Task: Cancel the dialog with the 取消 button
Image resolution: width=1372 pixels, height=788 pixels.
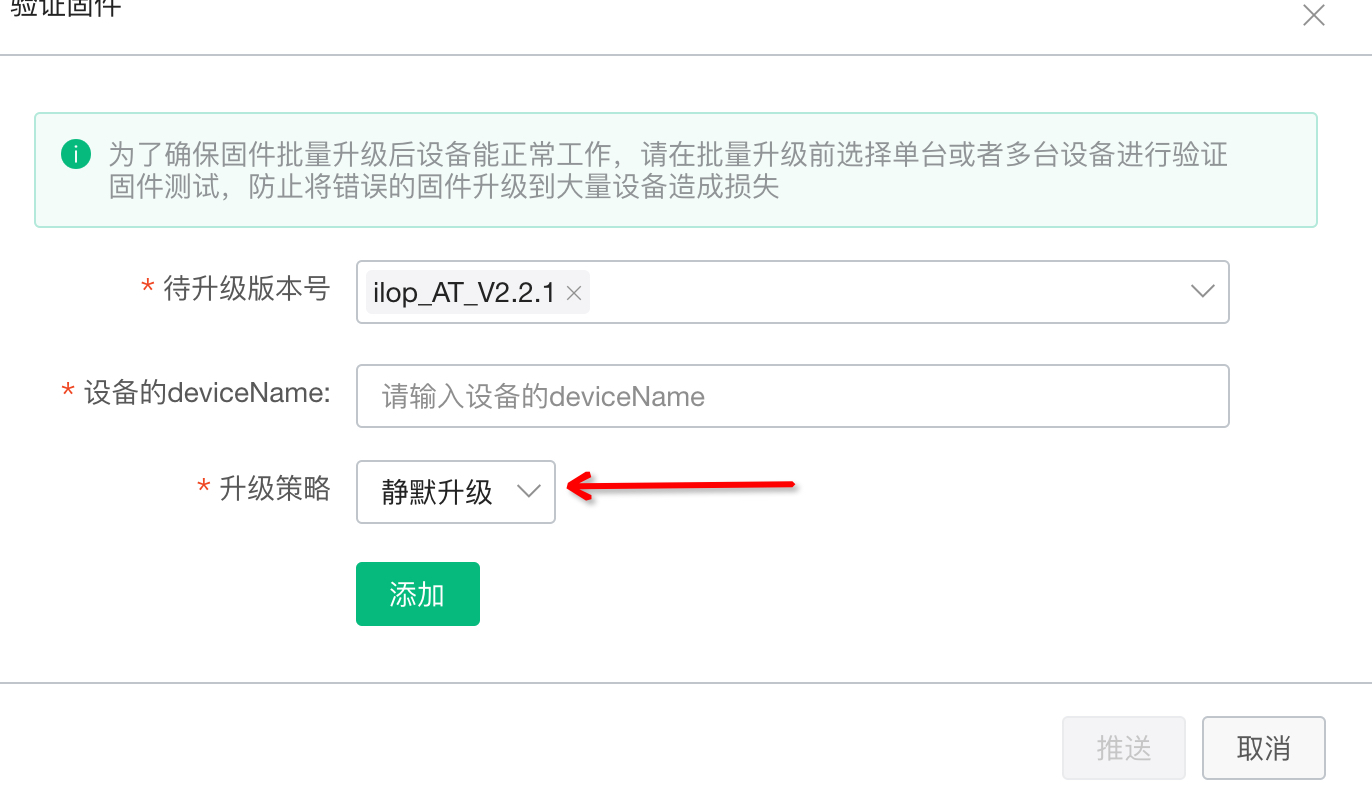Action: tap(1263, 748)
